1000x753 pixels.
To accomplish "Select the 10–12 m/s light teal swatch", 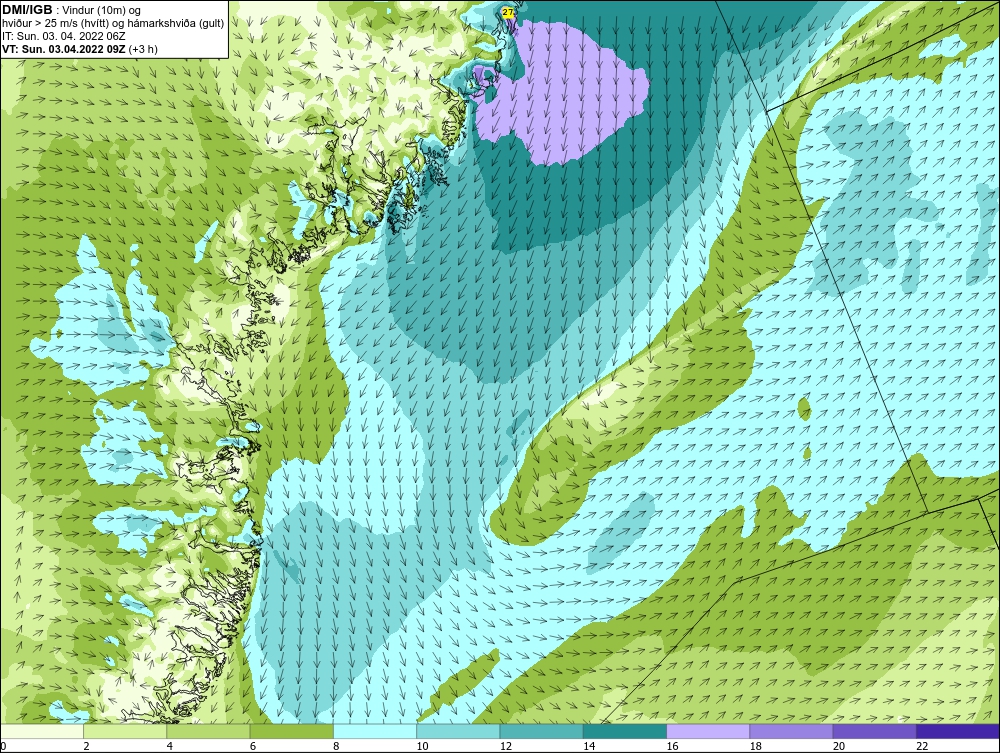I will pyautogui.click(x=458, y=731).
